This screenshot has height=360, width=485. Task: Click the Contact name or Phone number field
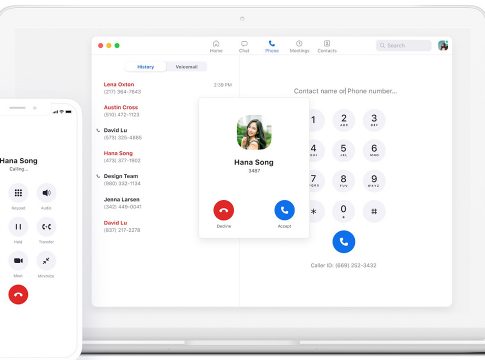click(345, 91)
